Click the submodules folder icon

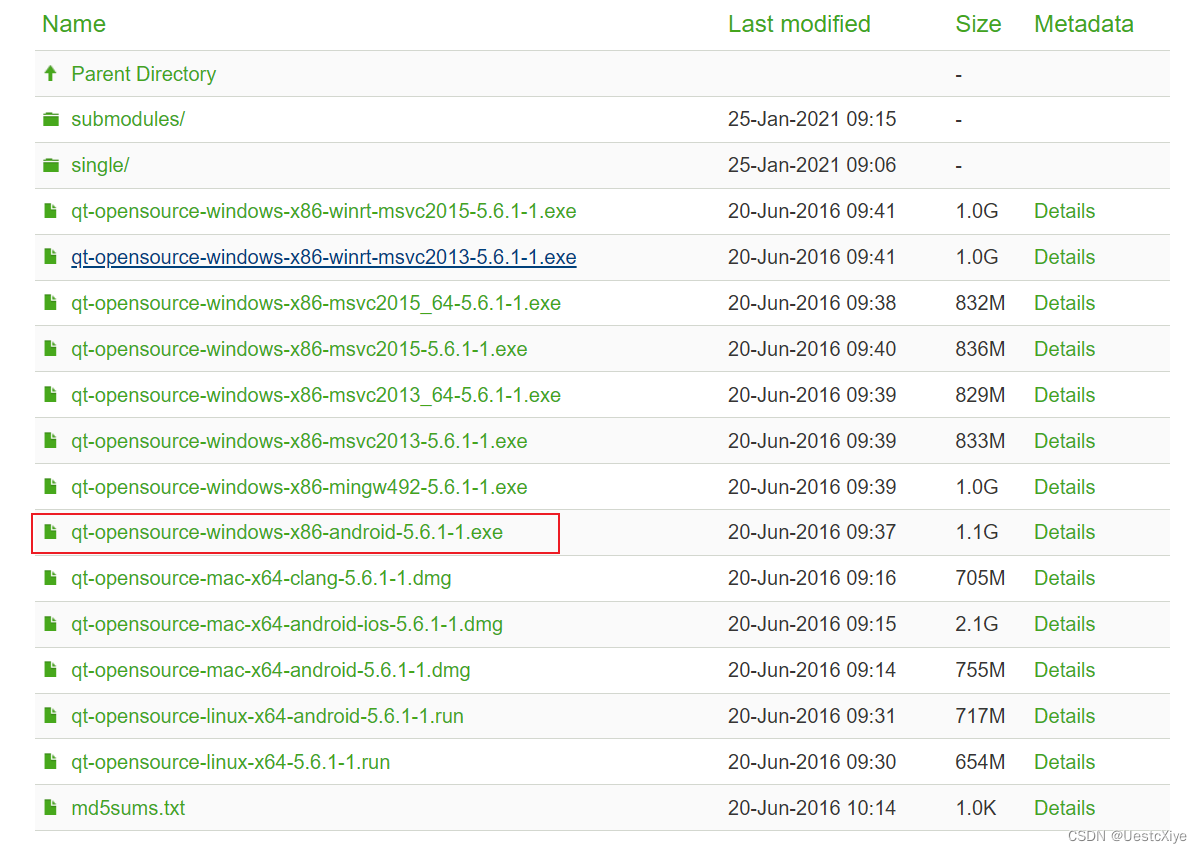51,120
